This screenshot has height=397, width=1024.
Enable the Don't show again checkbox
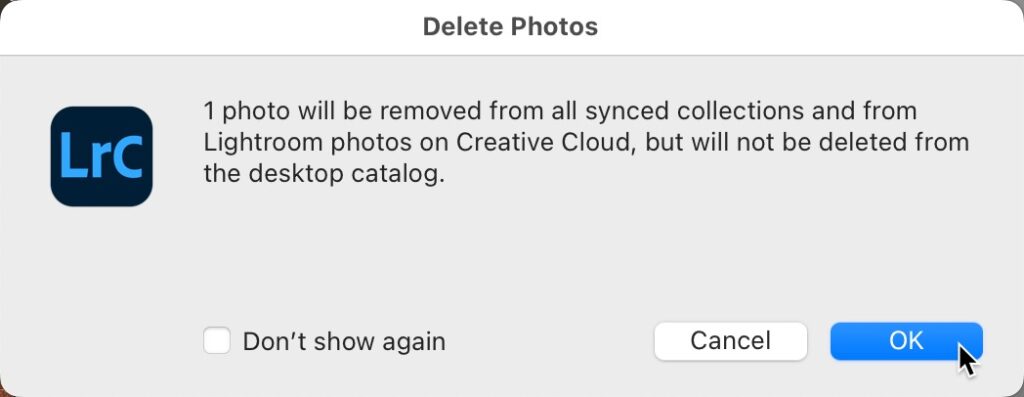(217, 341)
